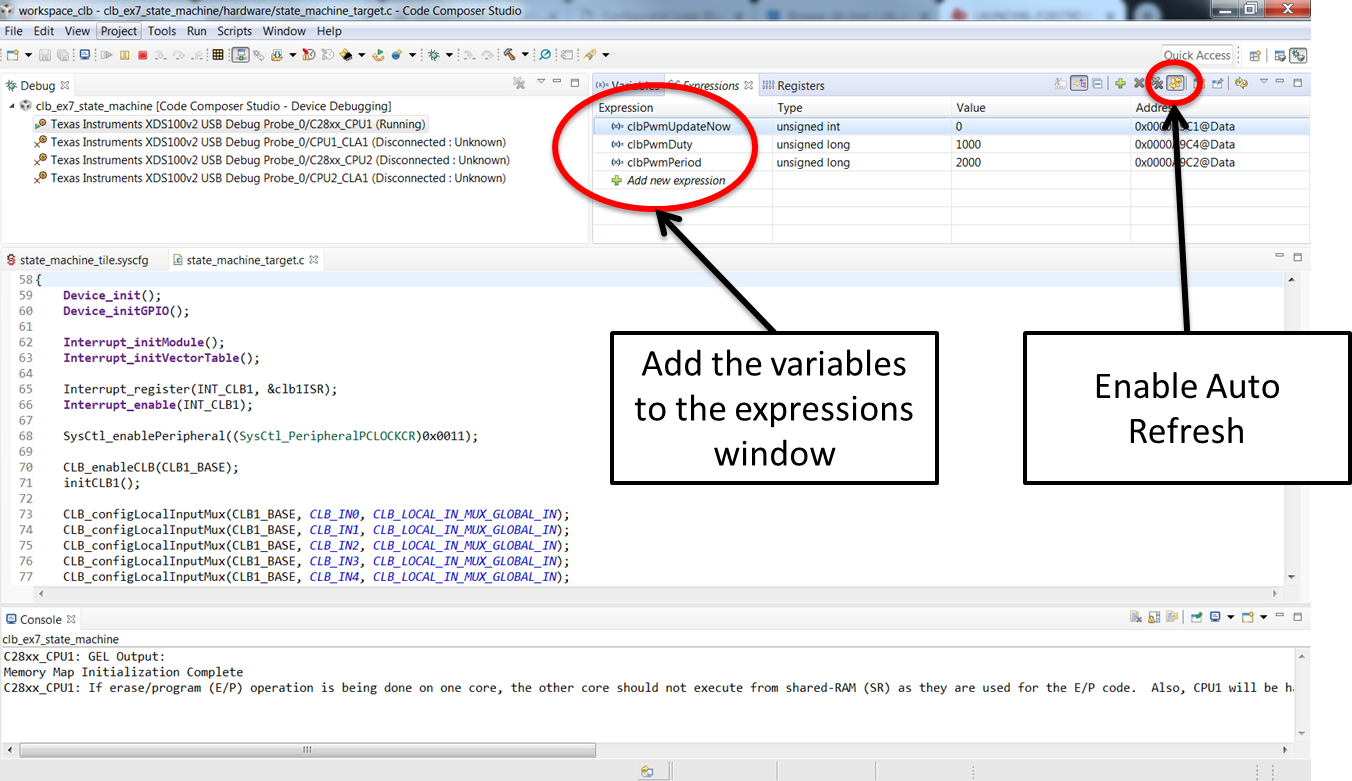Click the Clear Console icon
1352x781 pixels.
(1136, 617)
